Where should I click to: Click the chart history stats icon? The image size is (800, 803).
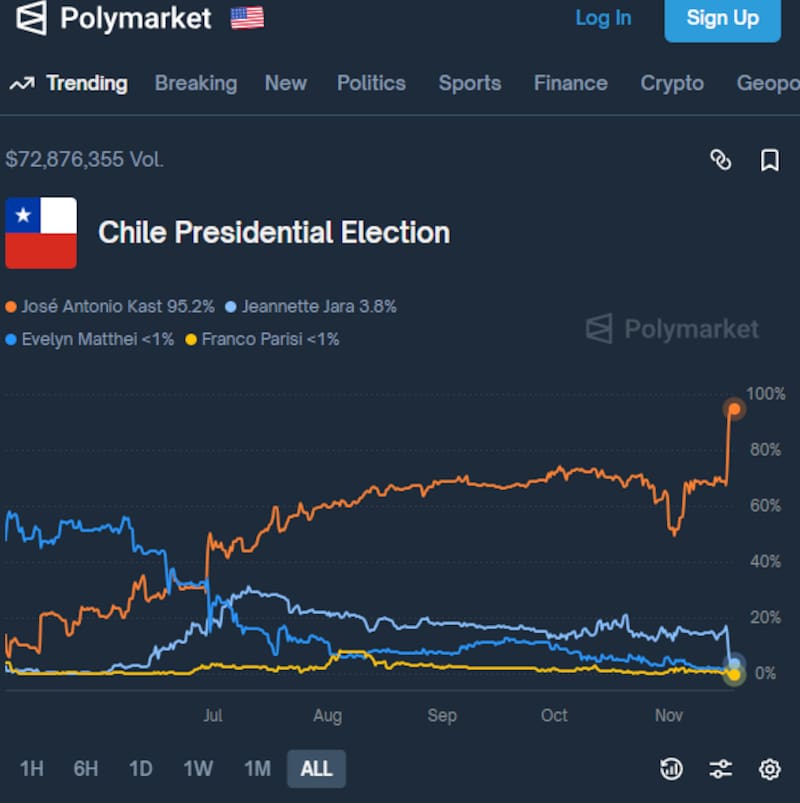coord(672,768)
